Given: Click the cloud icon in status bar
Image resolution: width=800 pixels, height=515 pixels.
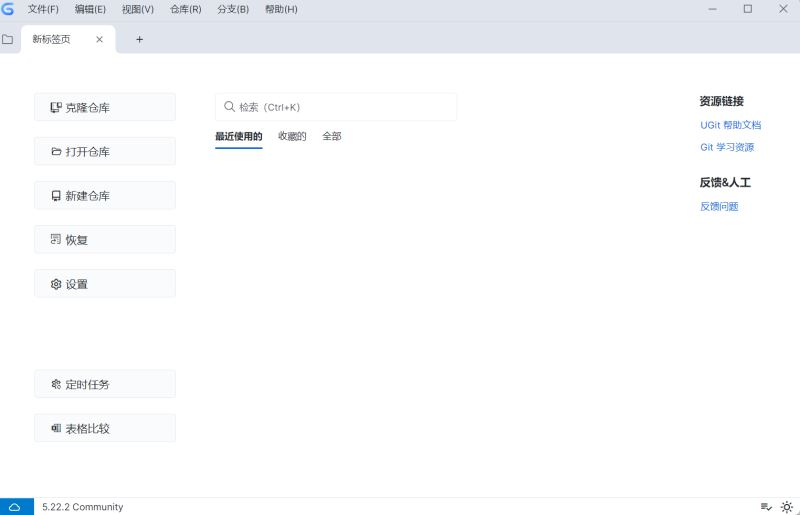Looking at the screenshot, I should [x=15, y=507].
